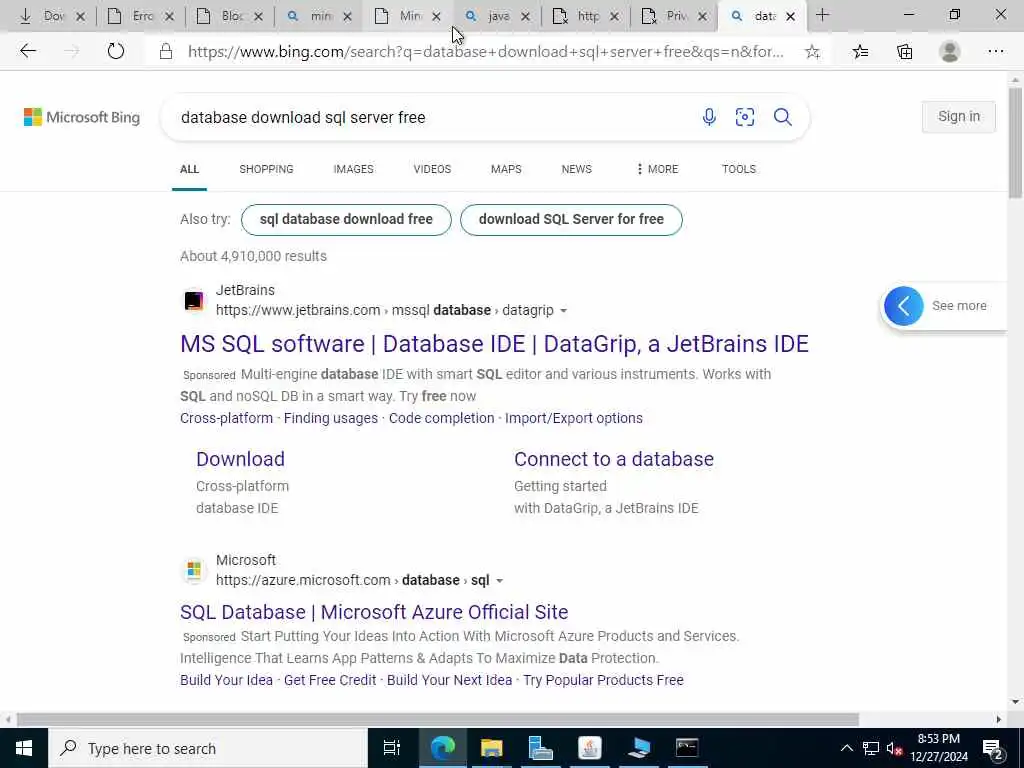Viewport: 1024px width, 768px height.
Task: Open the Edge settings and more menu
Action: click(x=995, y=52)
